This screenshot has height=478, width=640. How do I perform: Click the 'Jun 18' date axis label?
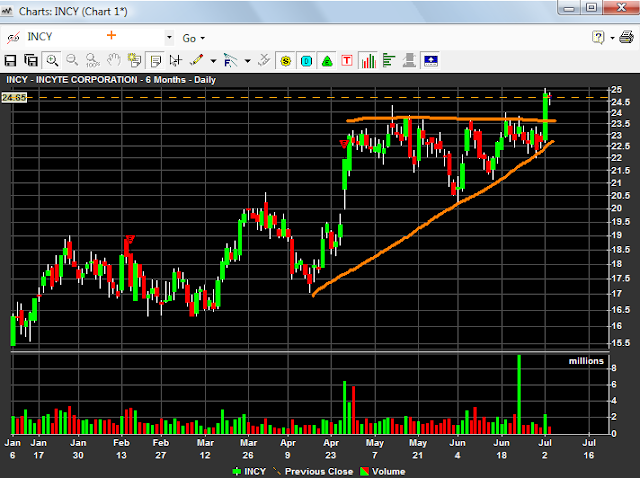(502, 449)
